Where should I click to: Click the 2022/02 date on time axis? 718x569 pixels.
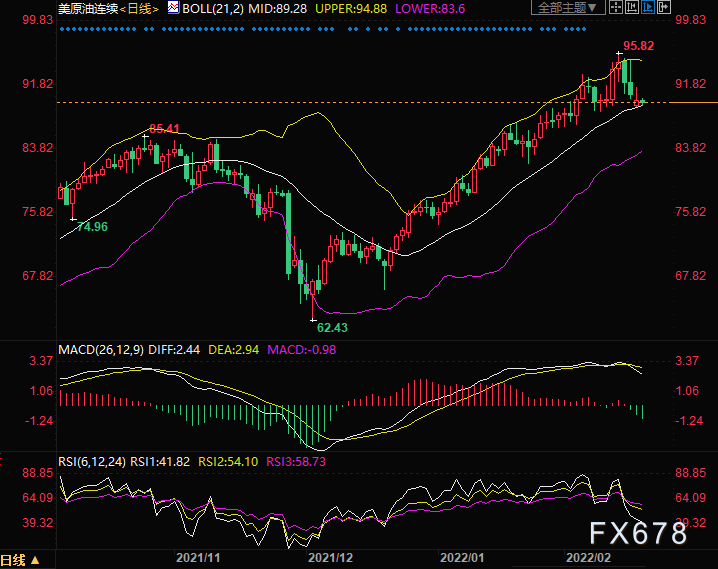[x=588, y=558]
